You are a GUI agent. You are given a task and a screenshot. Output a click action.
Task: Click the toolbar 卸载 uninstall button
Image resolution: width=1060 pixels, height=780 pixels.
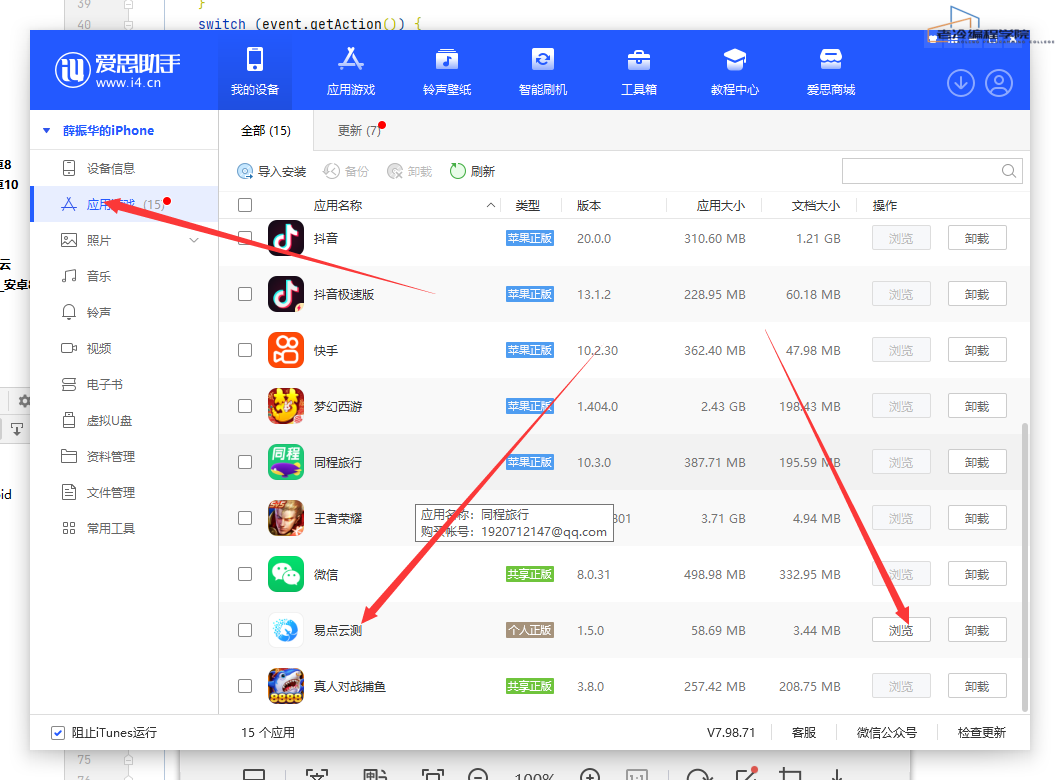pyautogui.click(x=409, y=172)
